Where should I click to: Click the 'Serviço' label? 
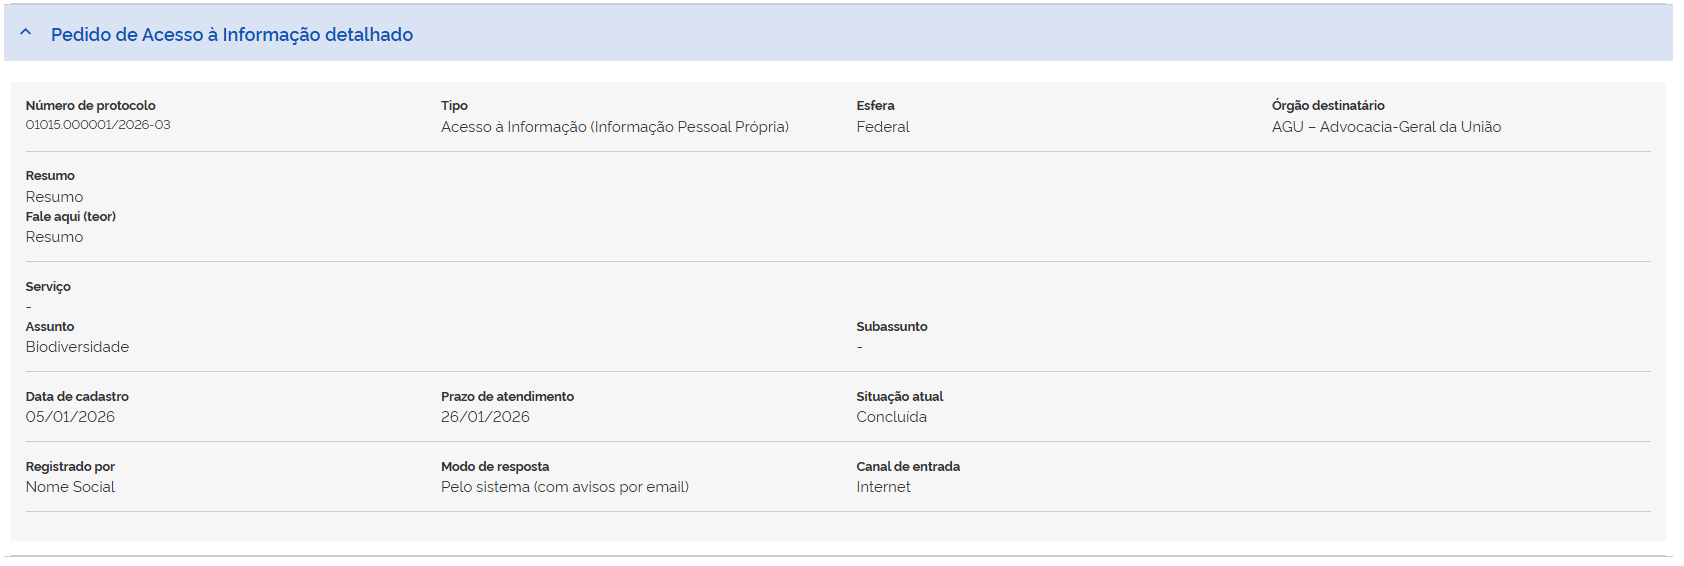click(48, 287)
